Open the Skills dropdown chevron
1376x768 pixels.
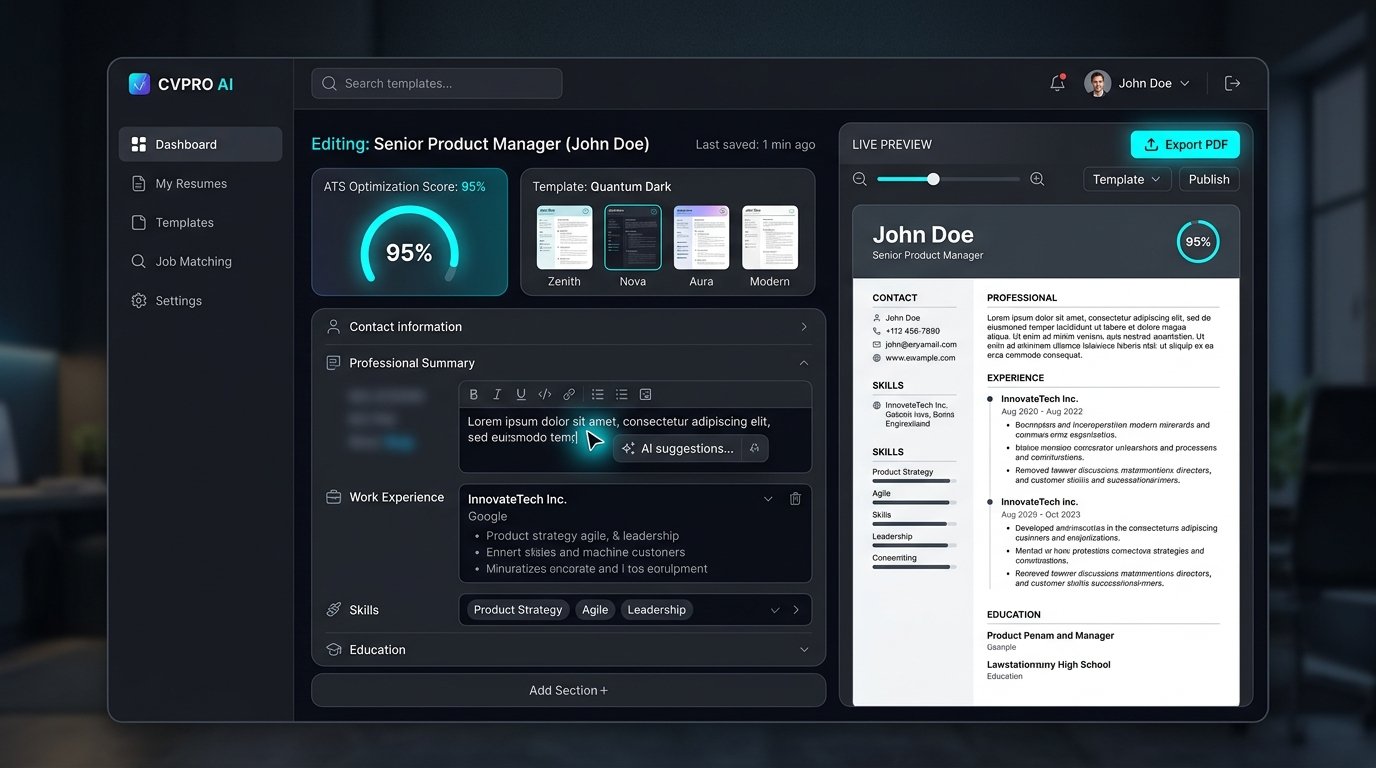(775, 610)
